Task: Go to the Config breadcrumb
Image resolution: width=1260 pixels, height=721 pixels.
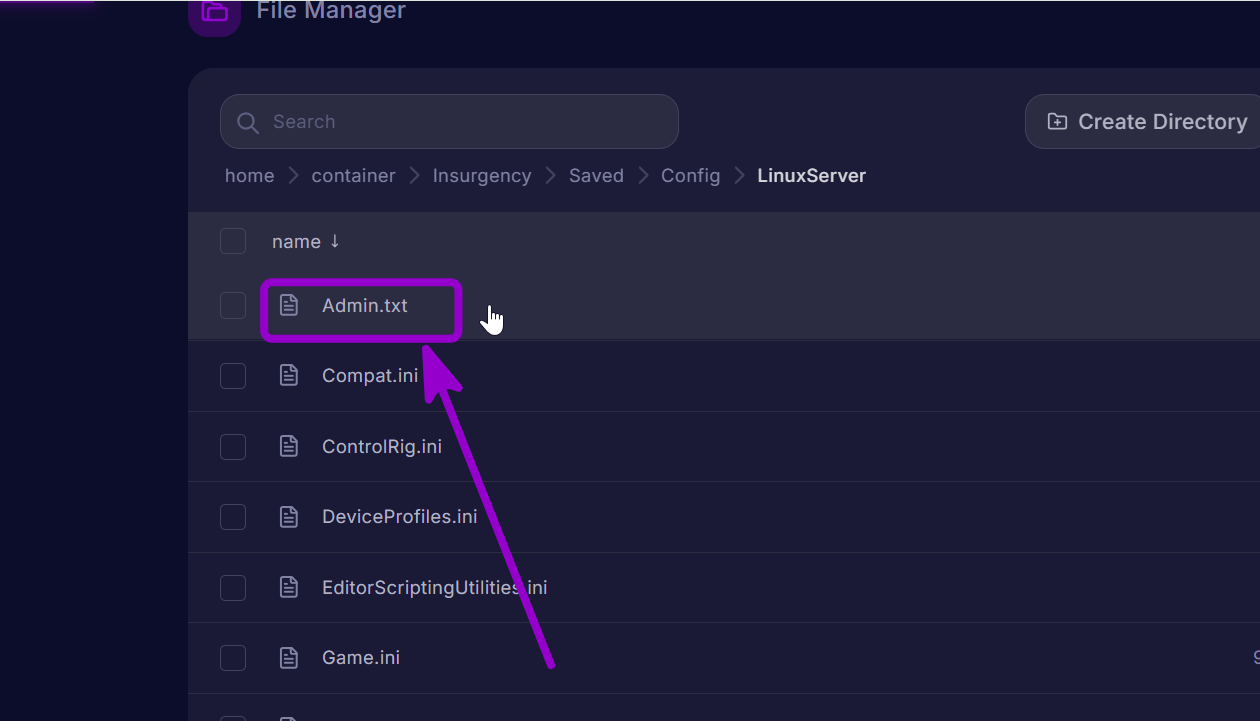Action: [x=690, y=175]
